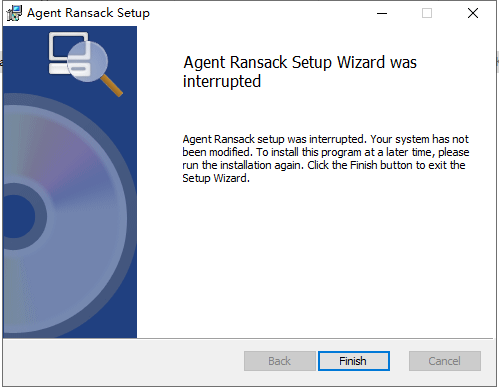Click the 'Setup Wizard was interrupted' heading
The width and height of the screenshot is (499, 389).
300,72
